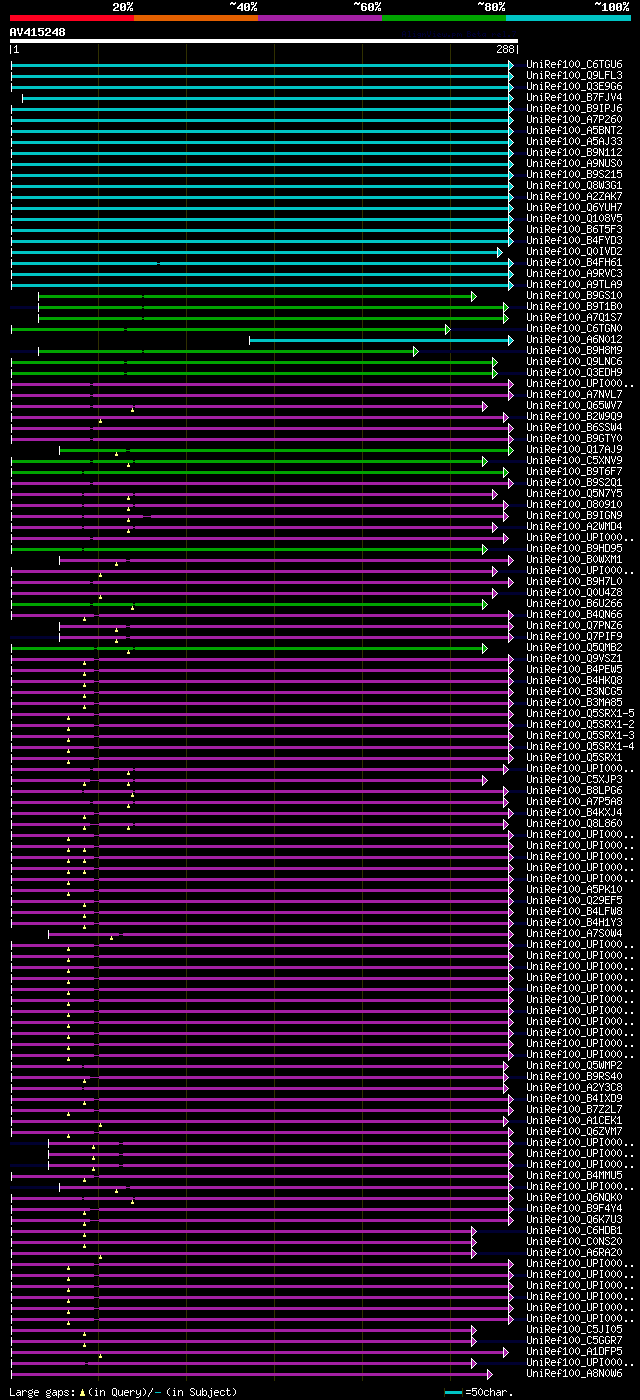The width and height of the screenshot is (640, 1400).
Task: Select label UniRef100_A1DFP5
Action: 574,1351
